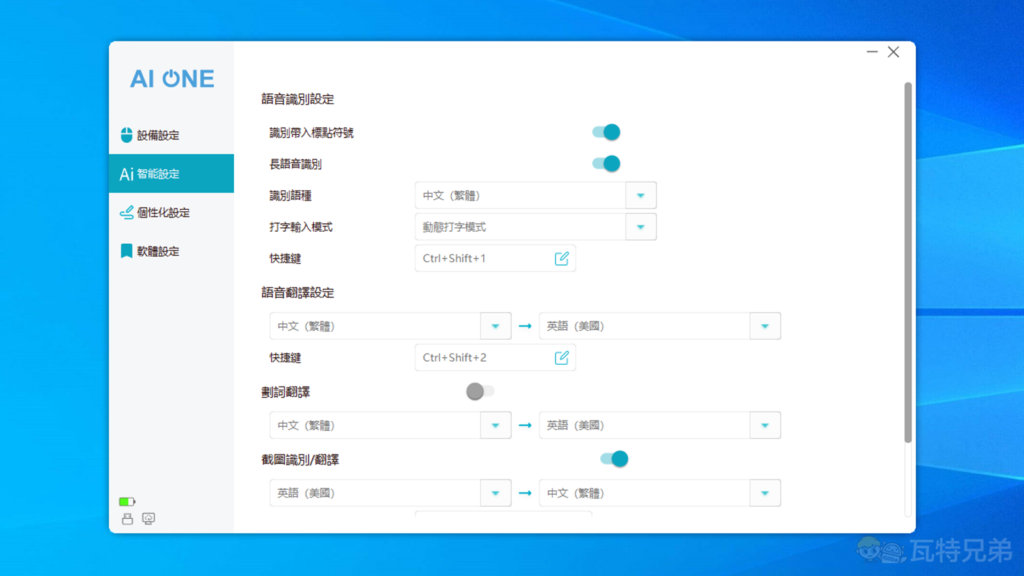
Task: Switch off the 截圖識別/翻譯 toggle
Action: 614,459
